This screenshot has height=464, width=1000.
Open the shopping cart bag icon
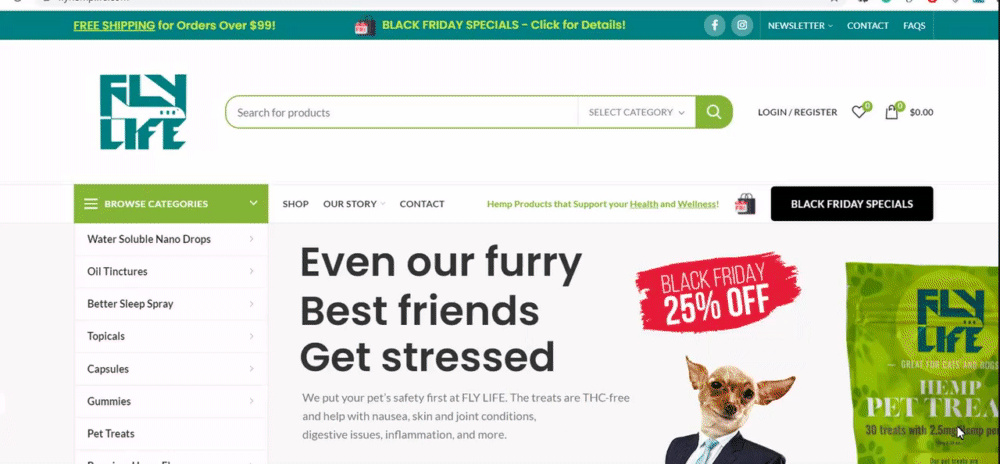point(892,112)
